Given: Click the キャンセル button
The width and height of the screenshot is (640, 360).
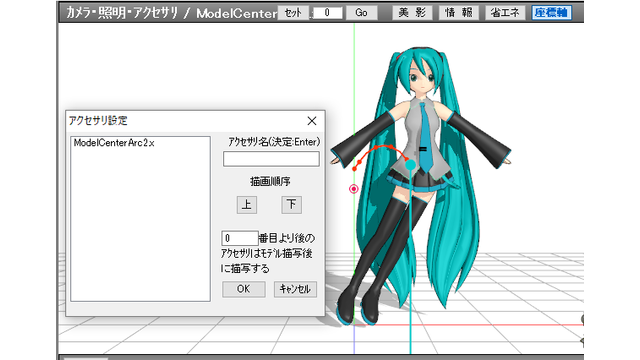Looking at the screenshot, I should [x=295, y=289].
